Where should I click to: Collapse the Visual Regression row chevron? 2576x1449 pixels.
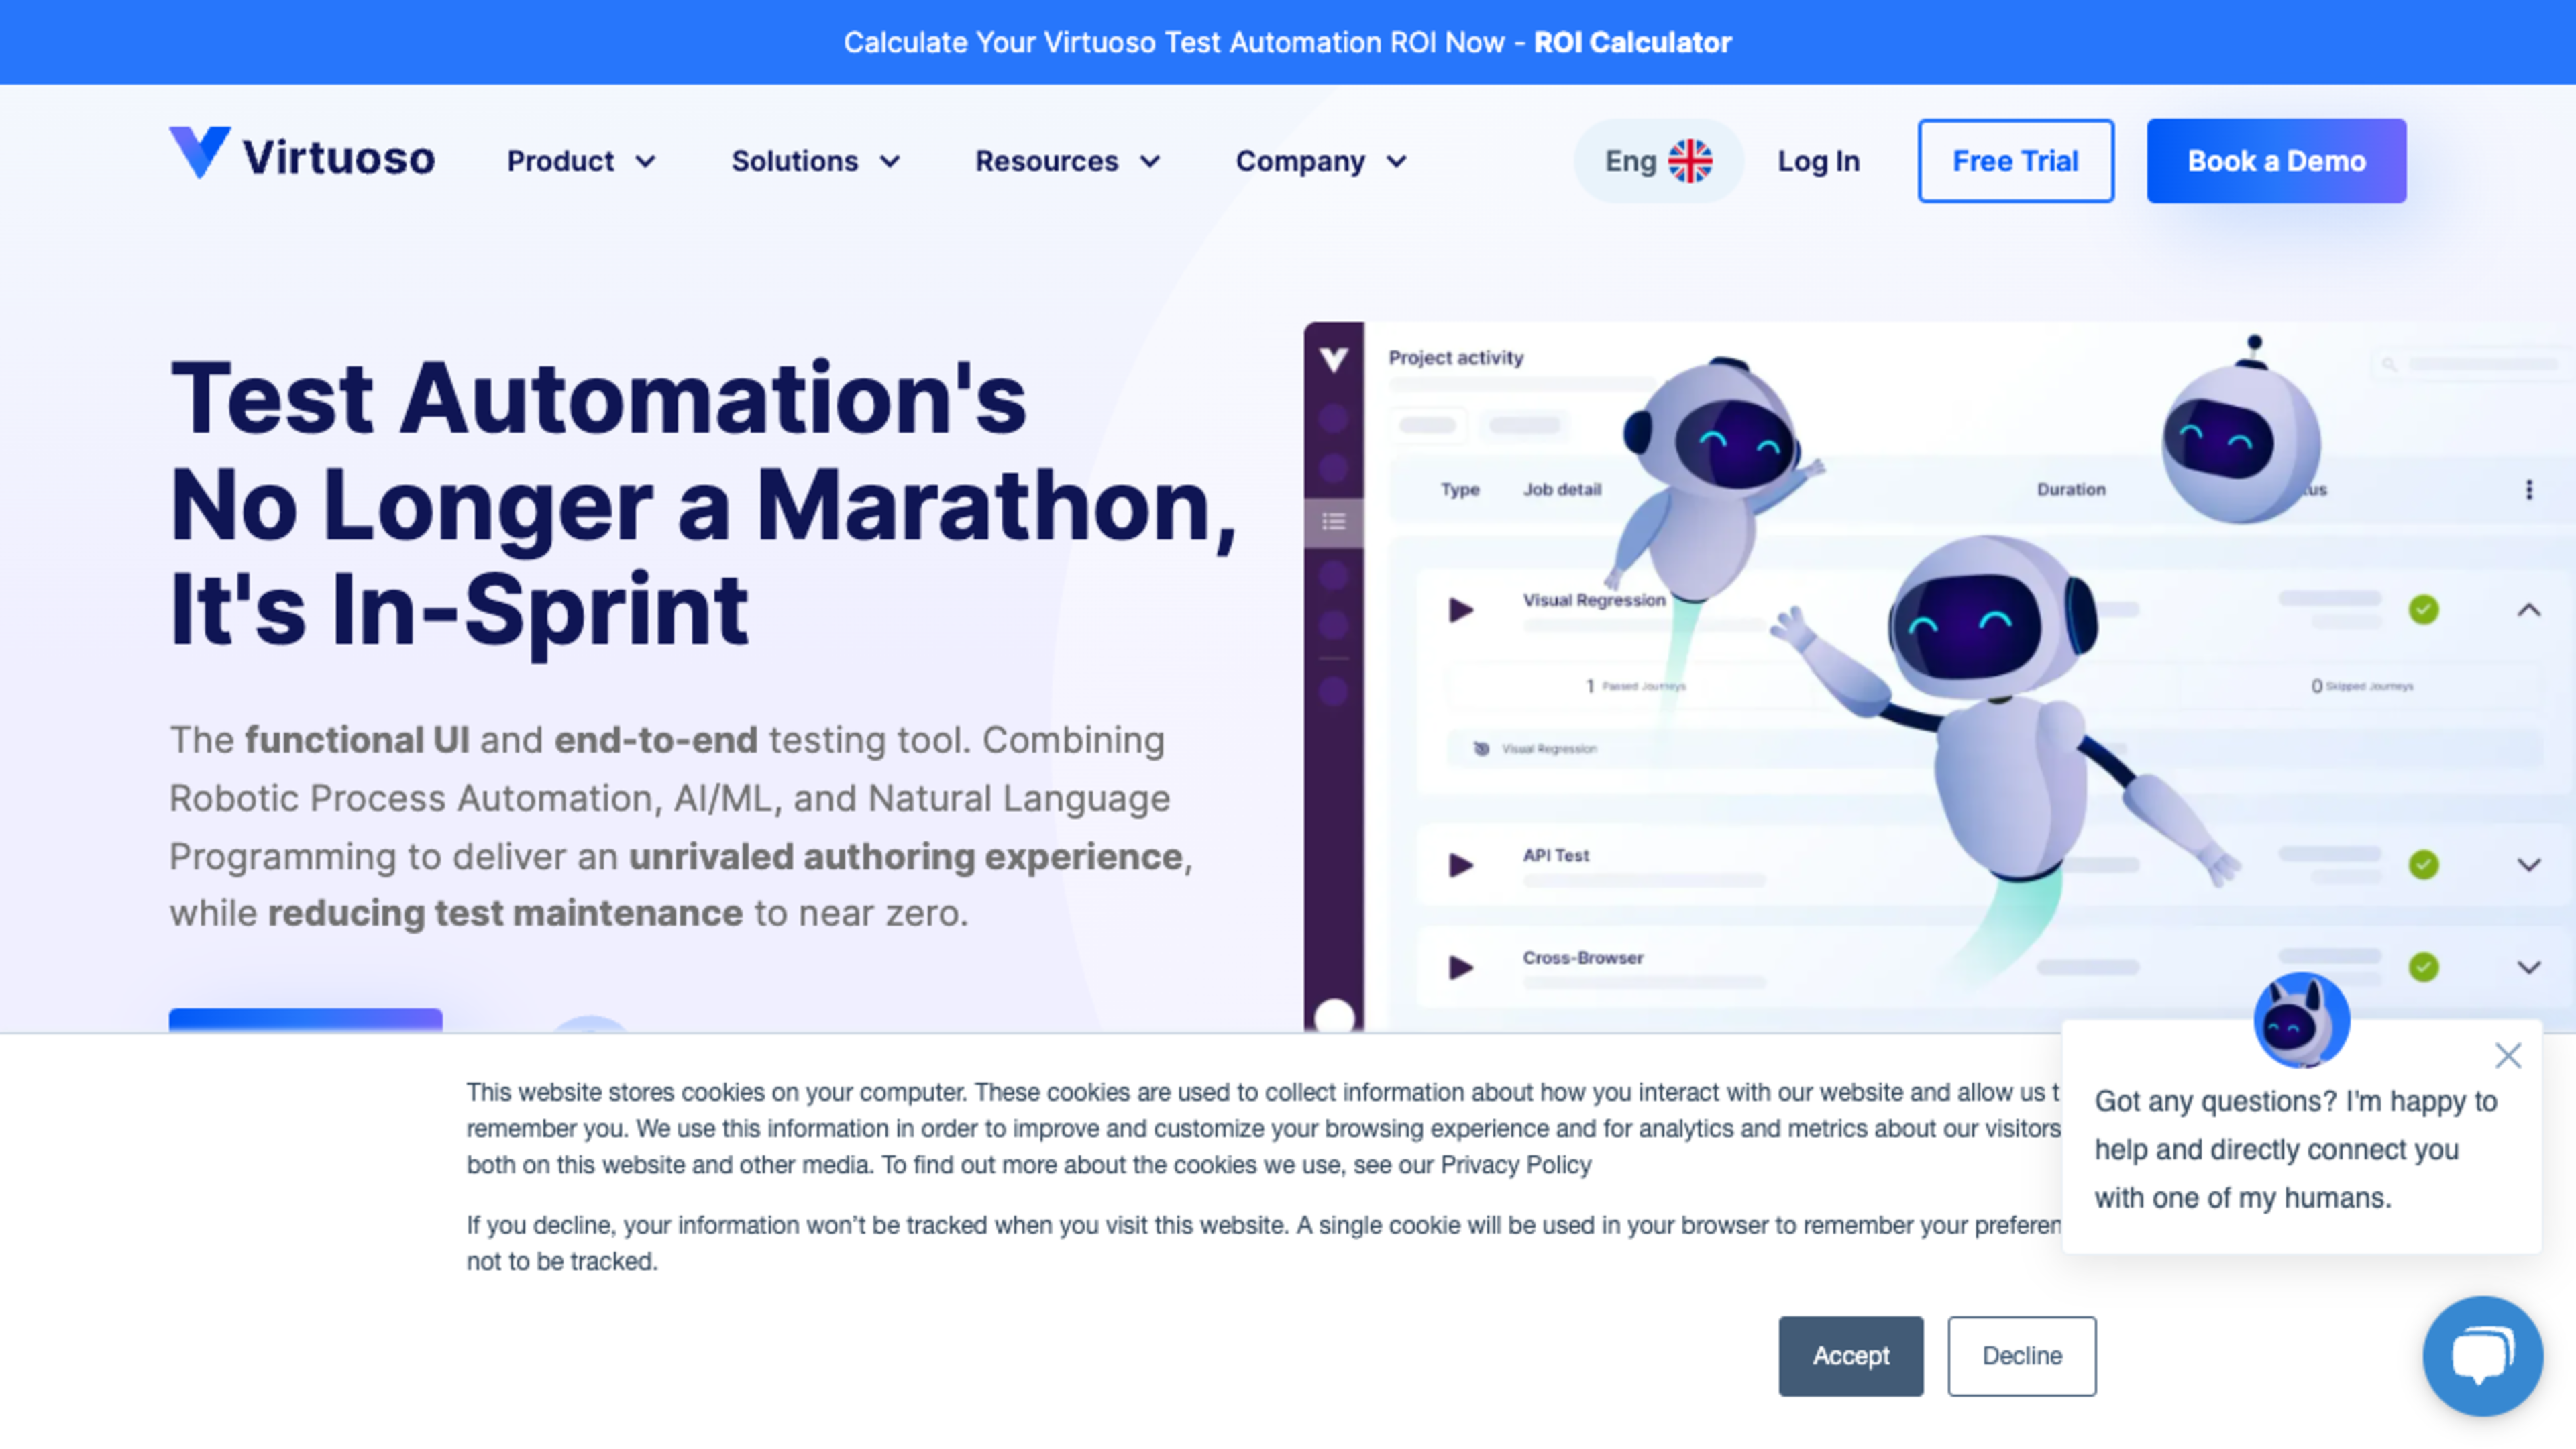tap(2528, 610)
